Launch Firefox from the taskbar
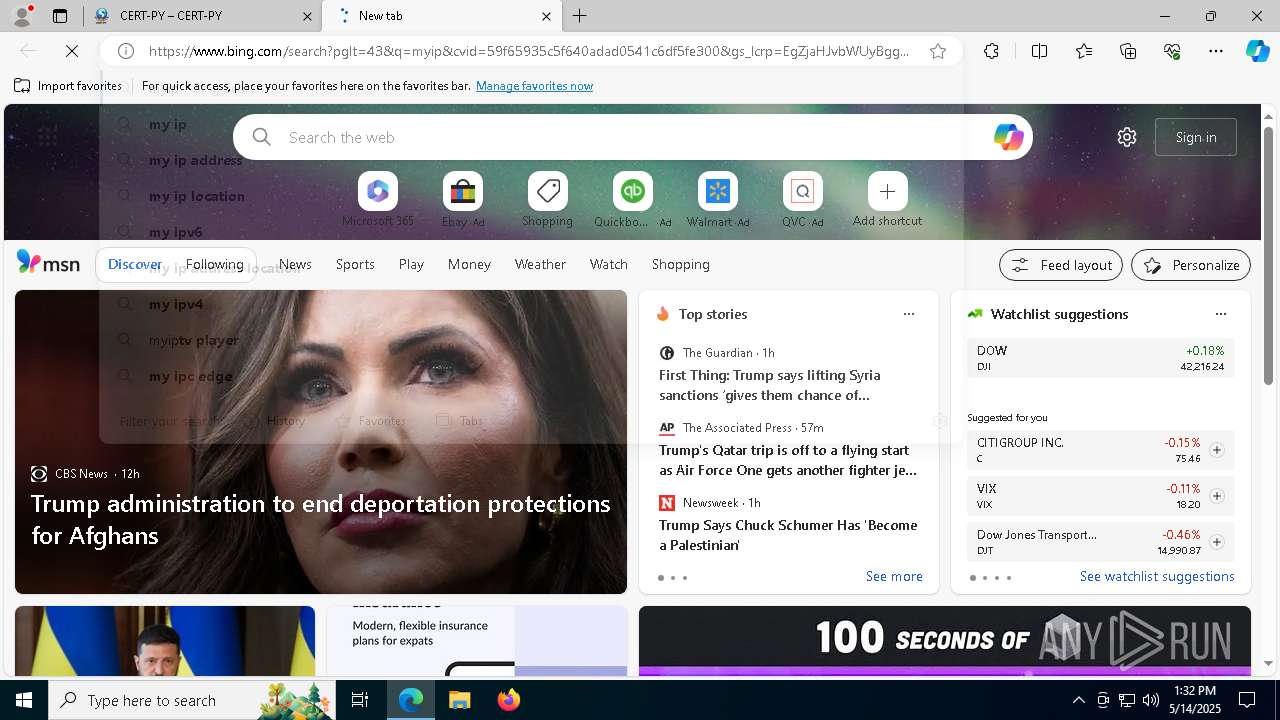This screenshot has height=720, width=1280. pyautogui.click(x=509, y=700)
